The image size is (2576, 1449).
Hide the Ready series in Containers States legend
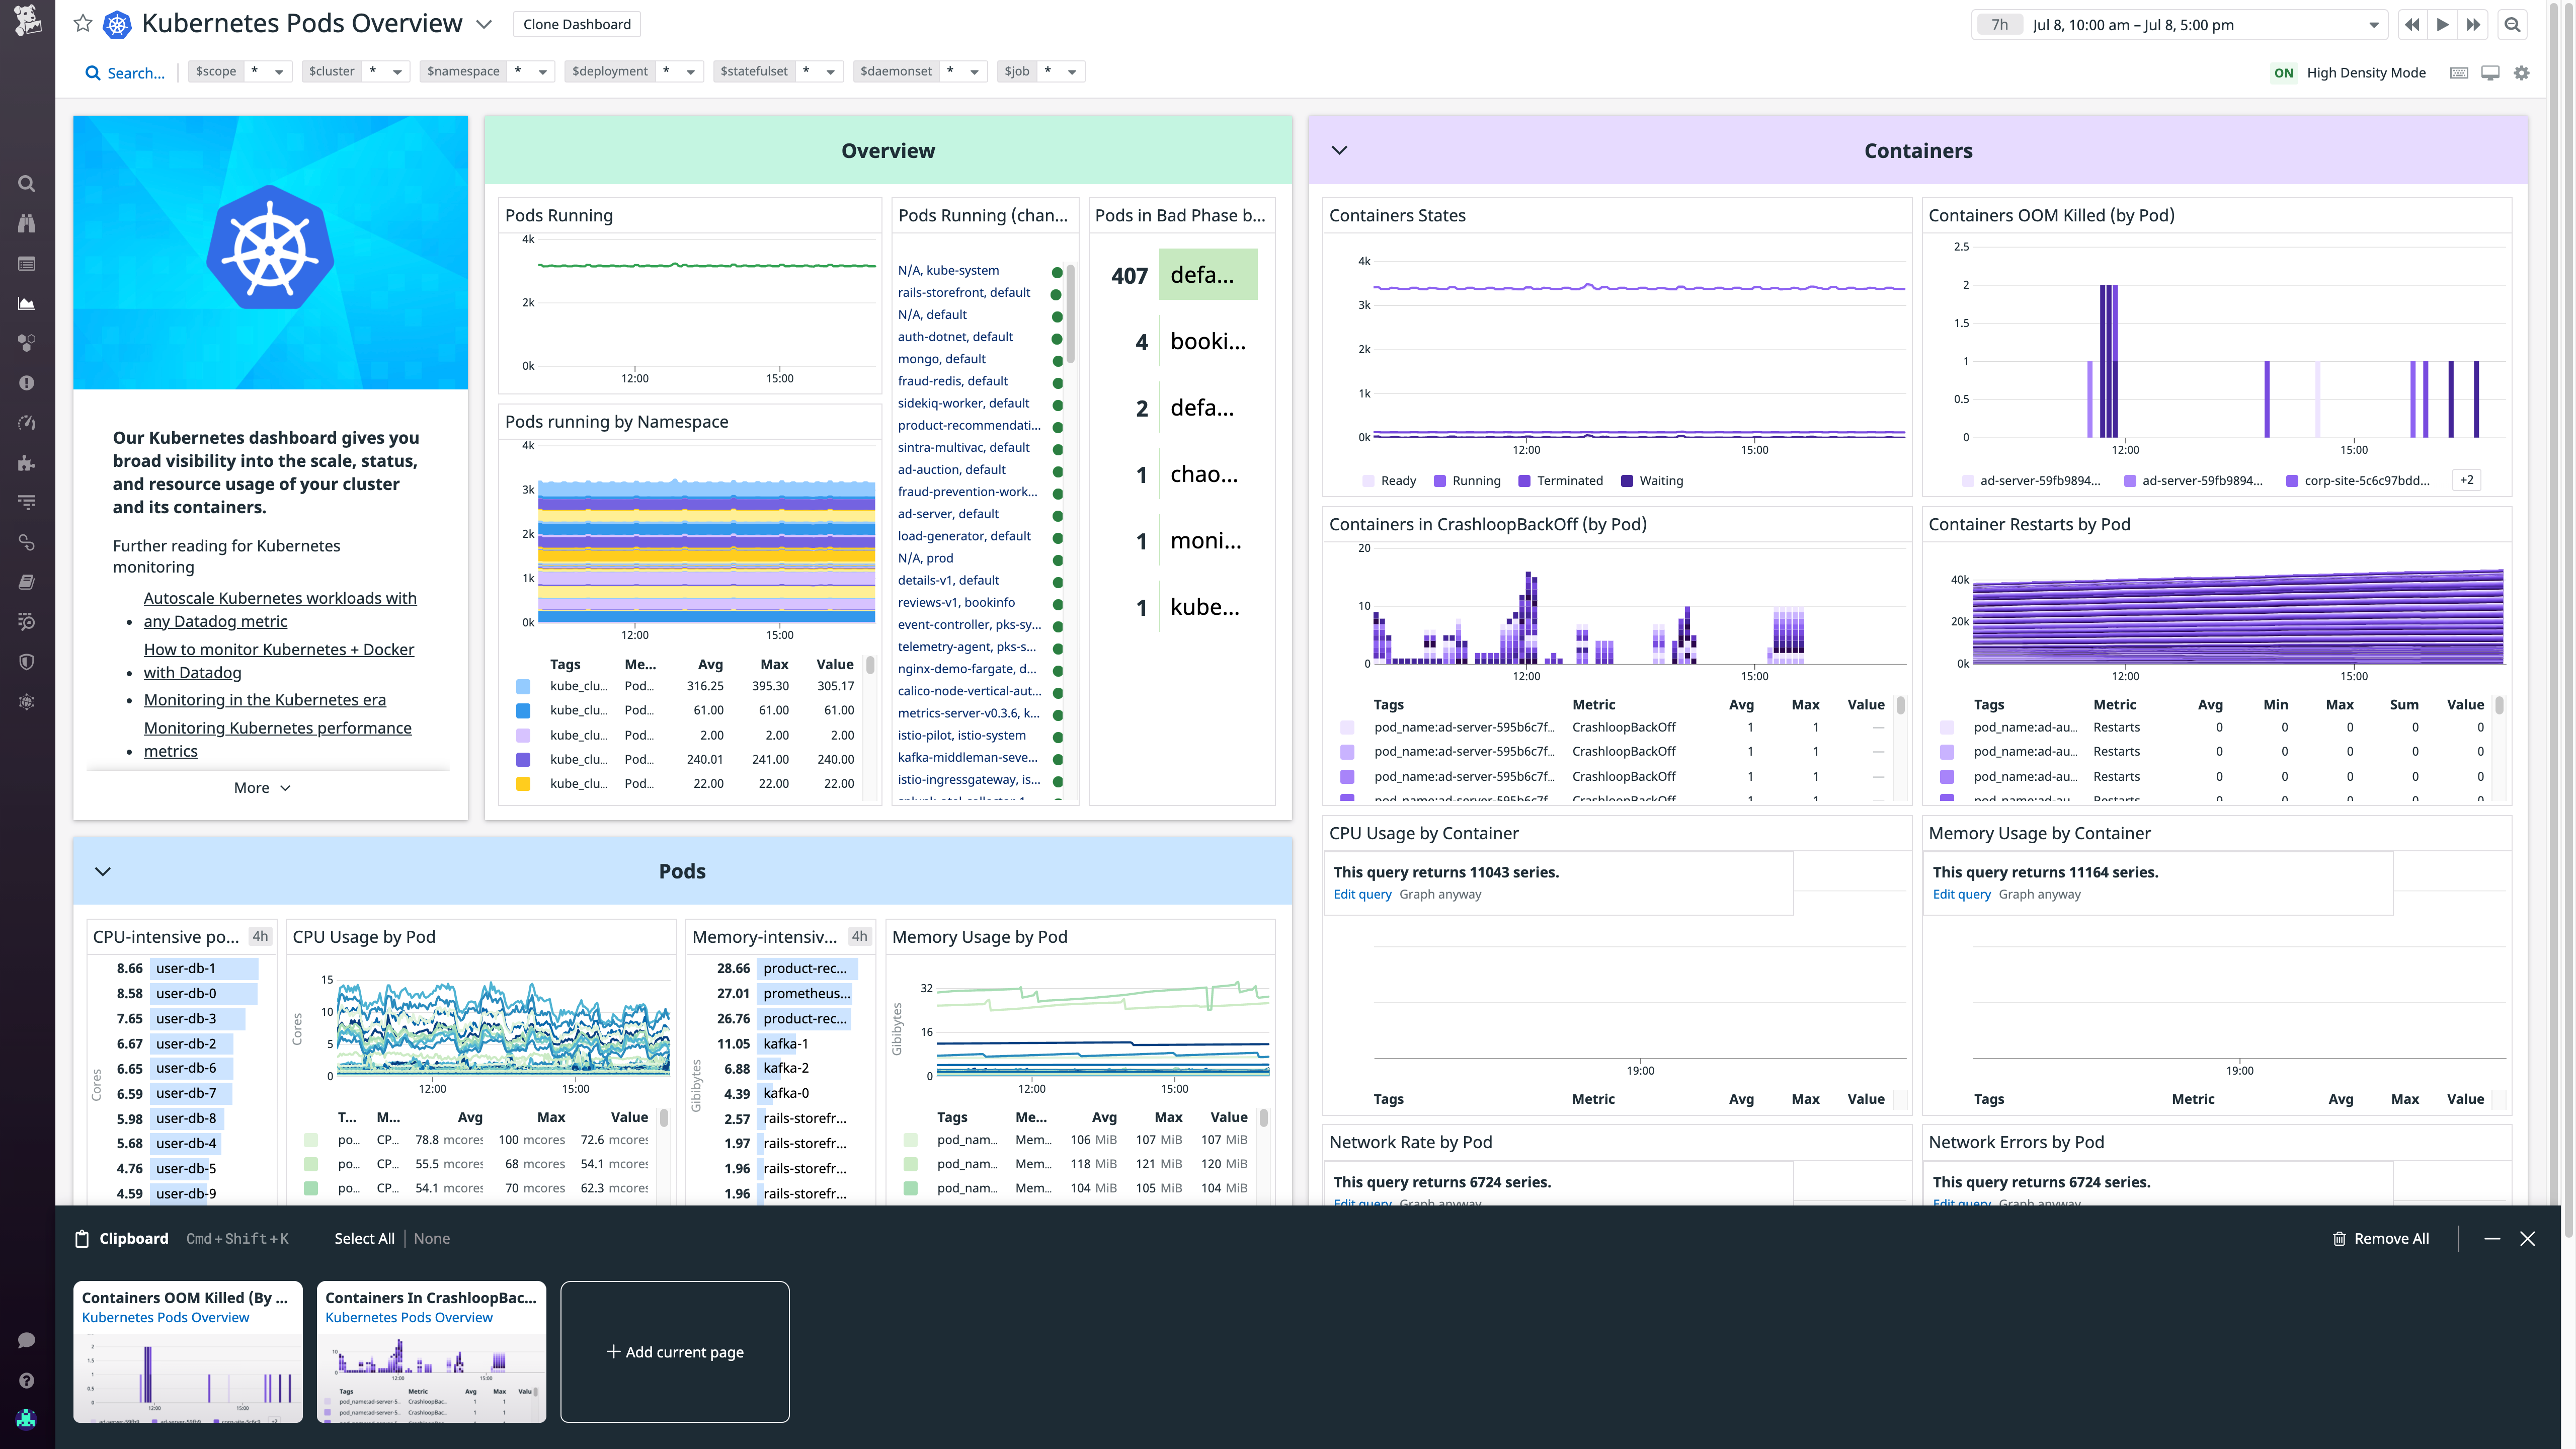[x=1392, y=481]
